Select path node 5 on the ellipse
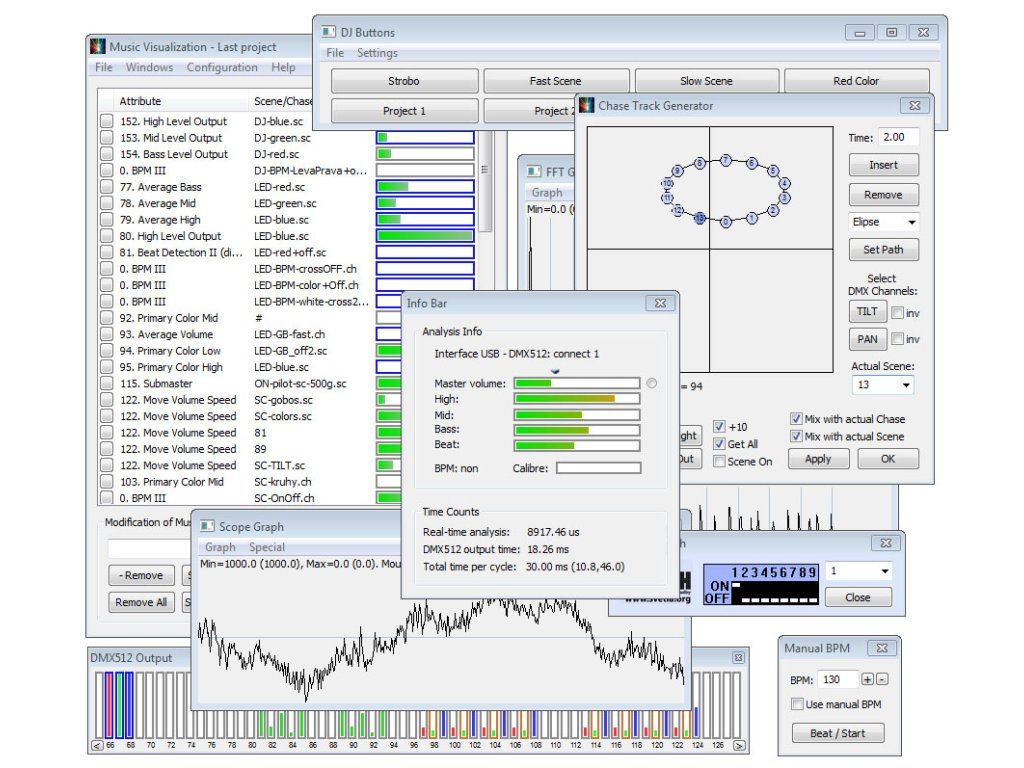1024x768 pixels. [x=773, y=171]
